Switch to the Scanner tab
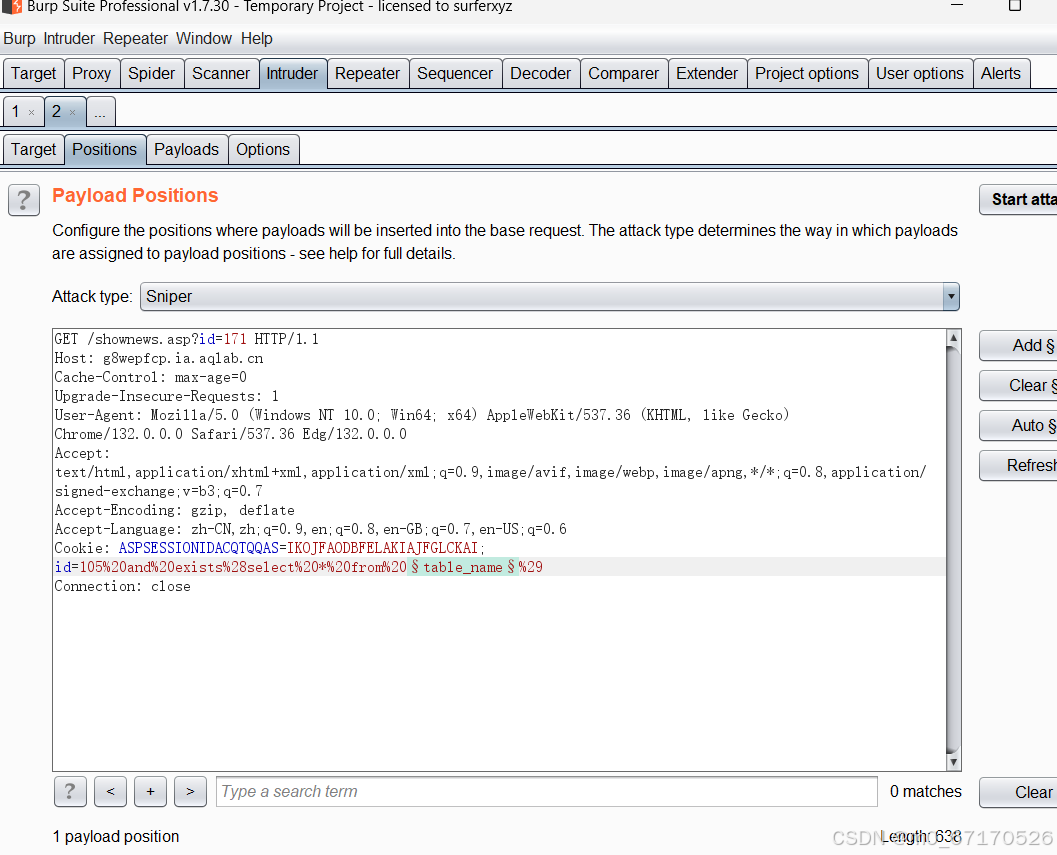Image resolution: width=1057 pixels, height=855 pixels. 221,73
